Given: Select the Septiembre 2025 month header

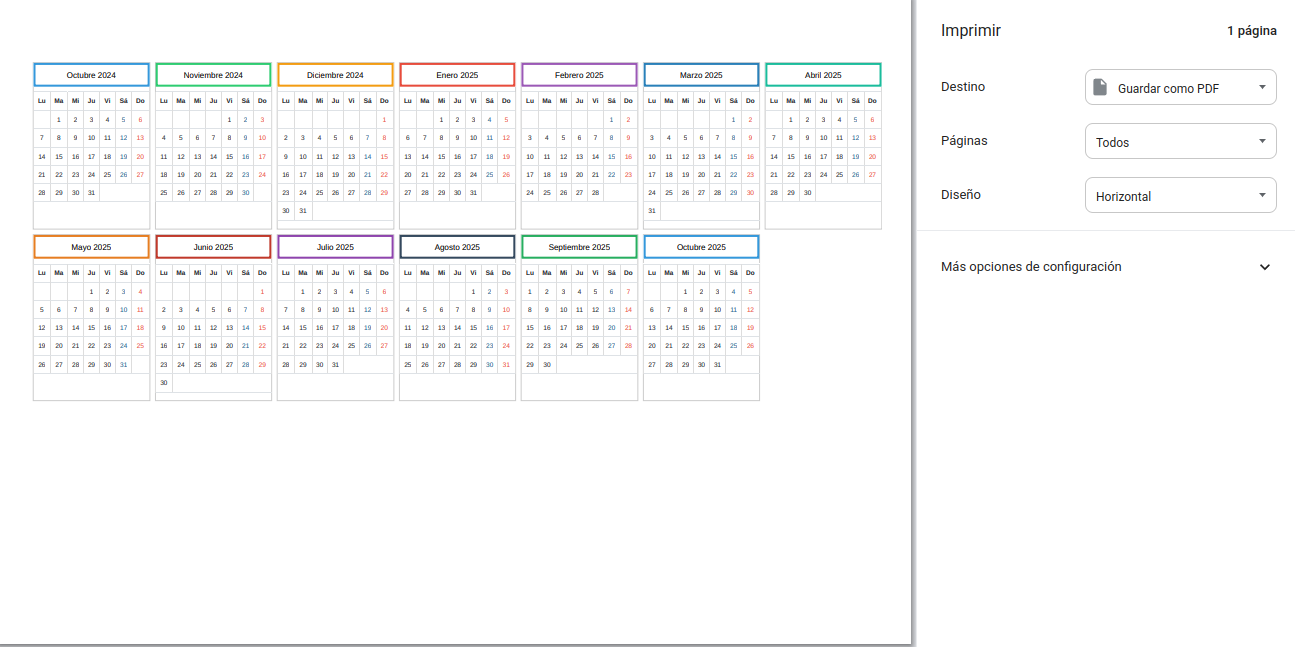Looking at the screenshot, I should (x=579, y=247).
